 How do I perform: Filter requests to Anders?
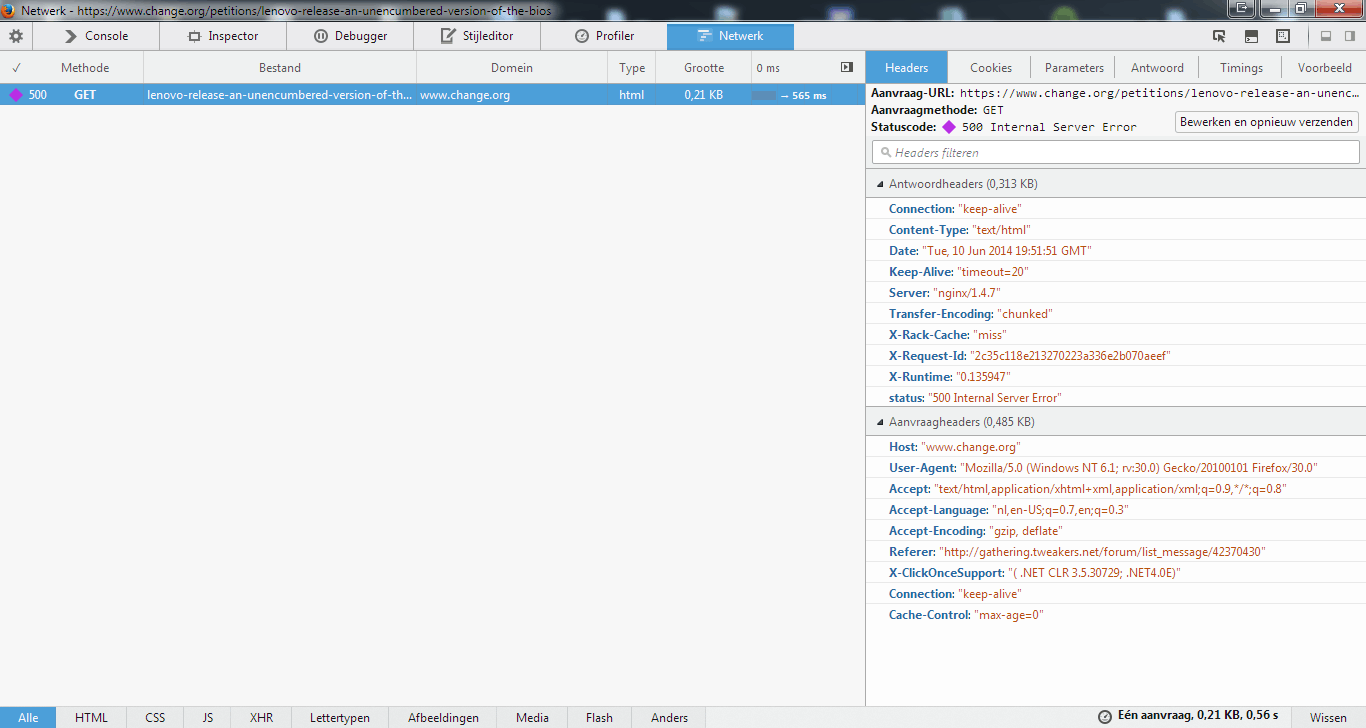coord(669,717)
